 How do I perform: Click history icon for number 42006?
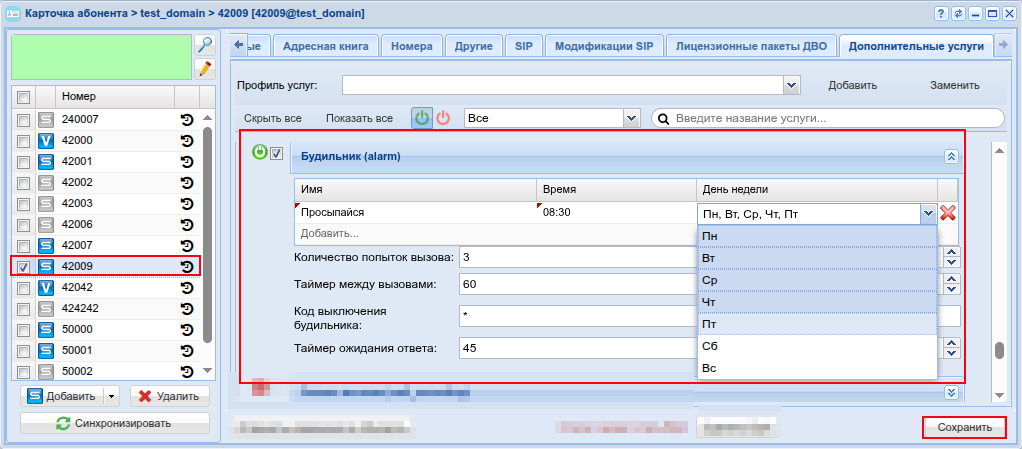pyautogui.click(x=187, y=225)
